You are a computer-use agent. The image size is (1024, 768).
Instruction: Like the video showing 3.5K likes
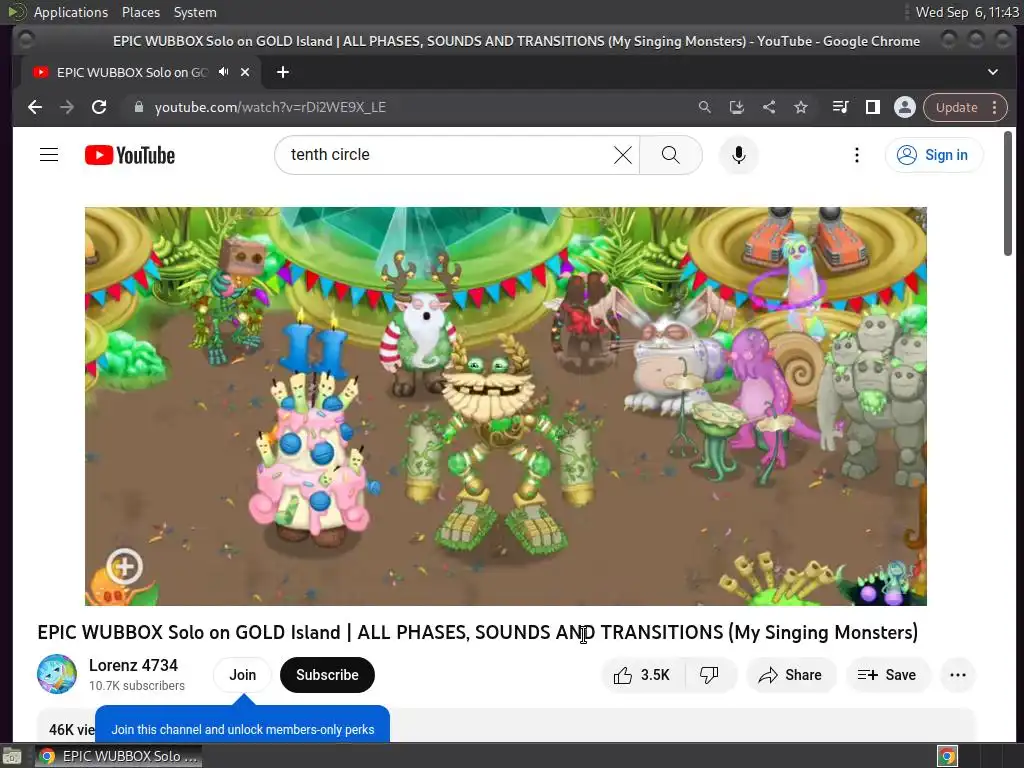tap(643, 675)
